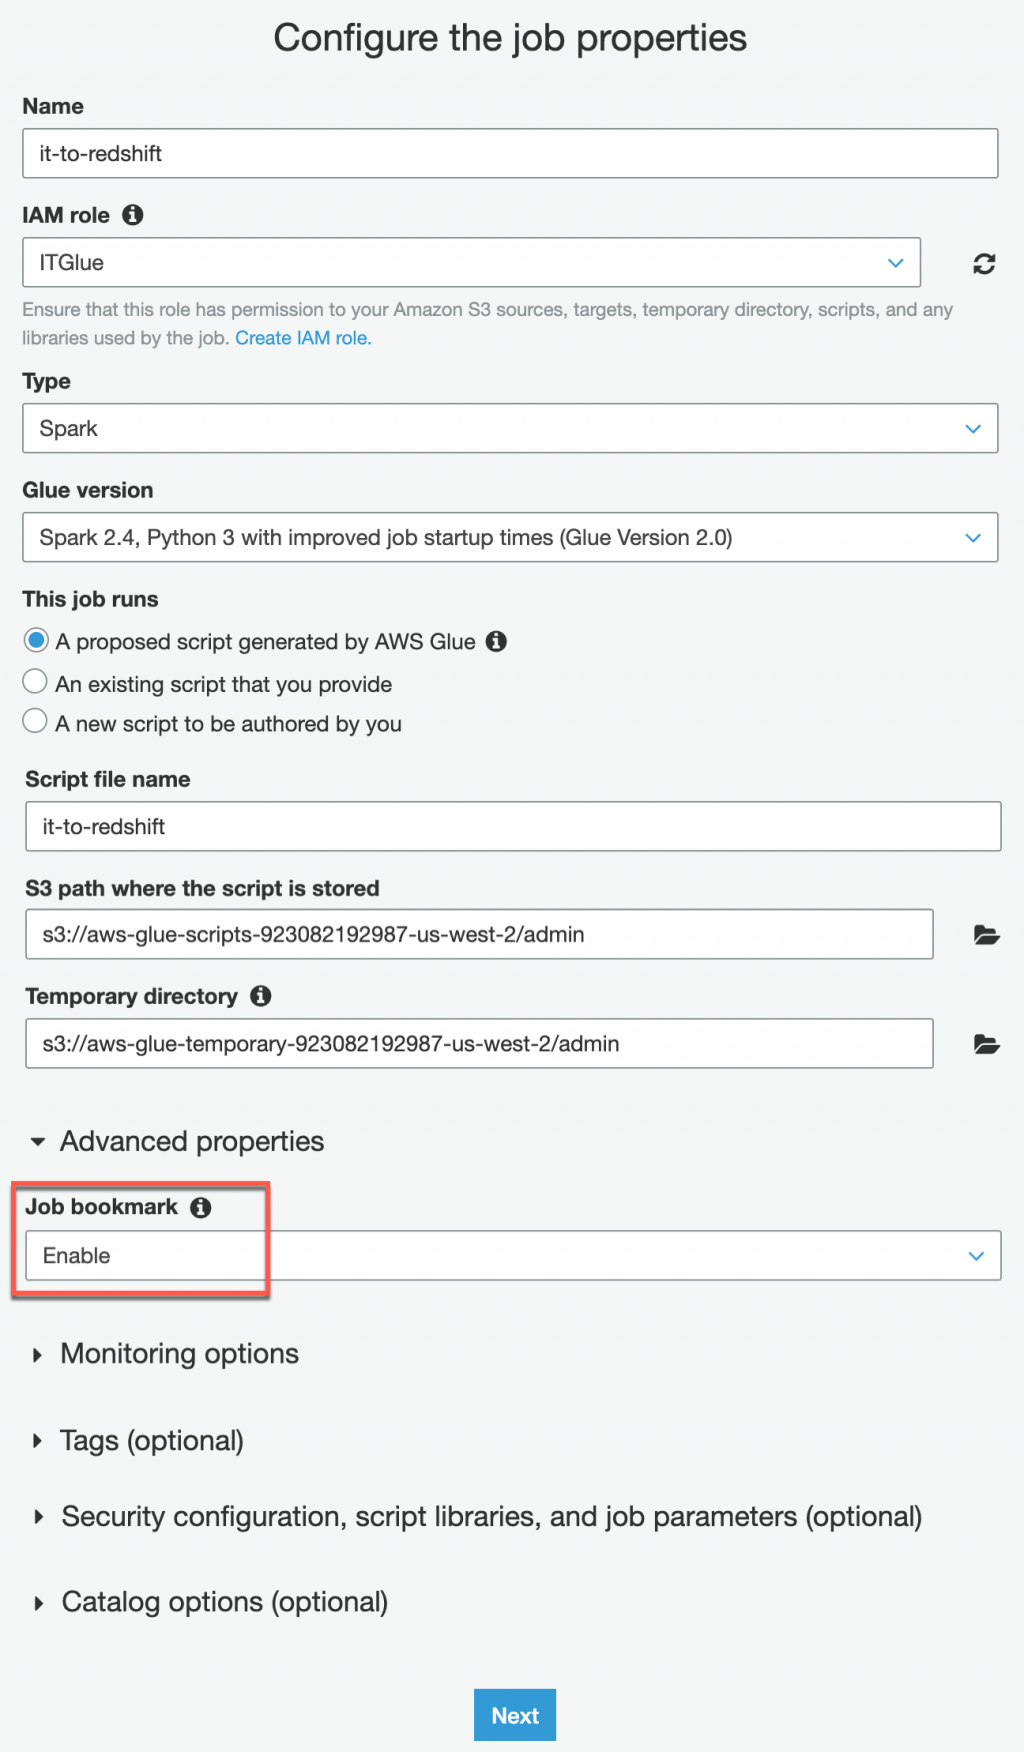Viewport: 1024px width, 1752px height.
Task: Click the Temporary directory info icon
Action: tap(261, 996)
